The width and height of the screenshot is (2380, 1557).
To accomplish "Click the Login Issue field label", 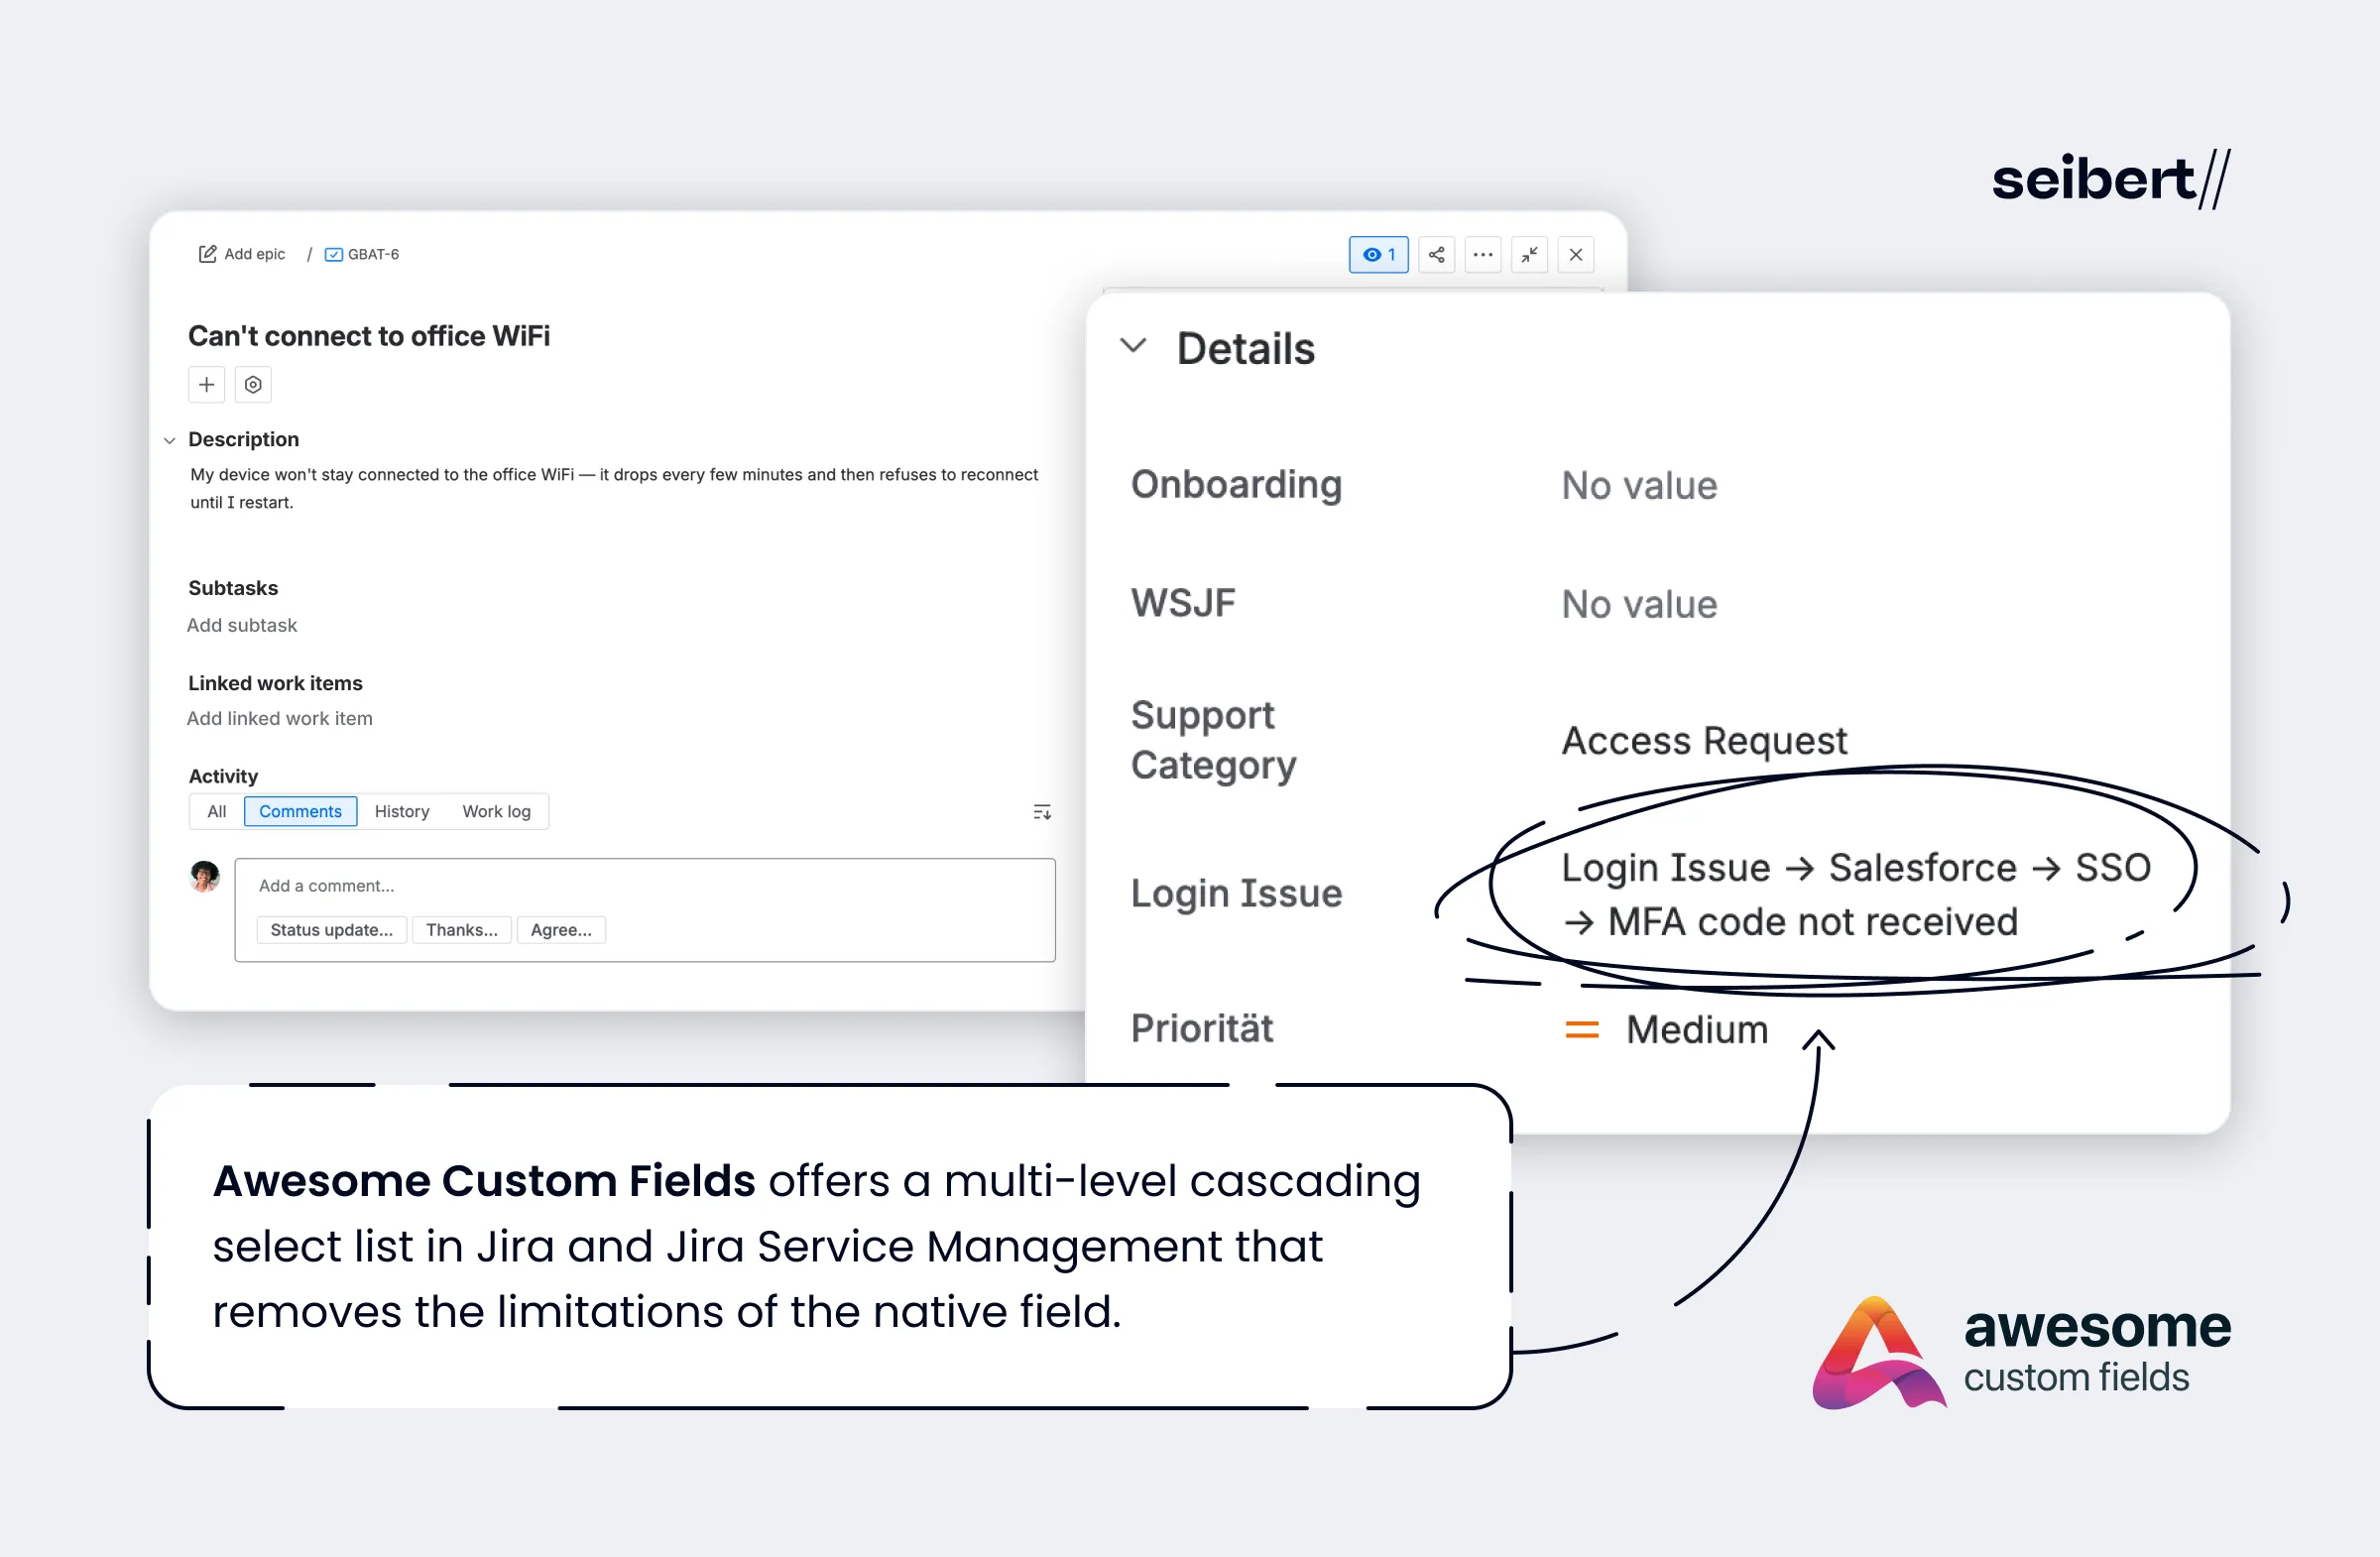I will pyautogui.click(x=1236, y=894).
